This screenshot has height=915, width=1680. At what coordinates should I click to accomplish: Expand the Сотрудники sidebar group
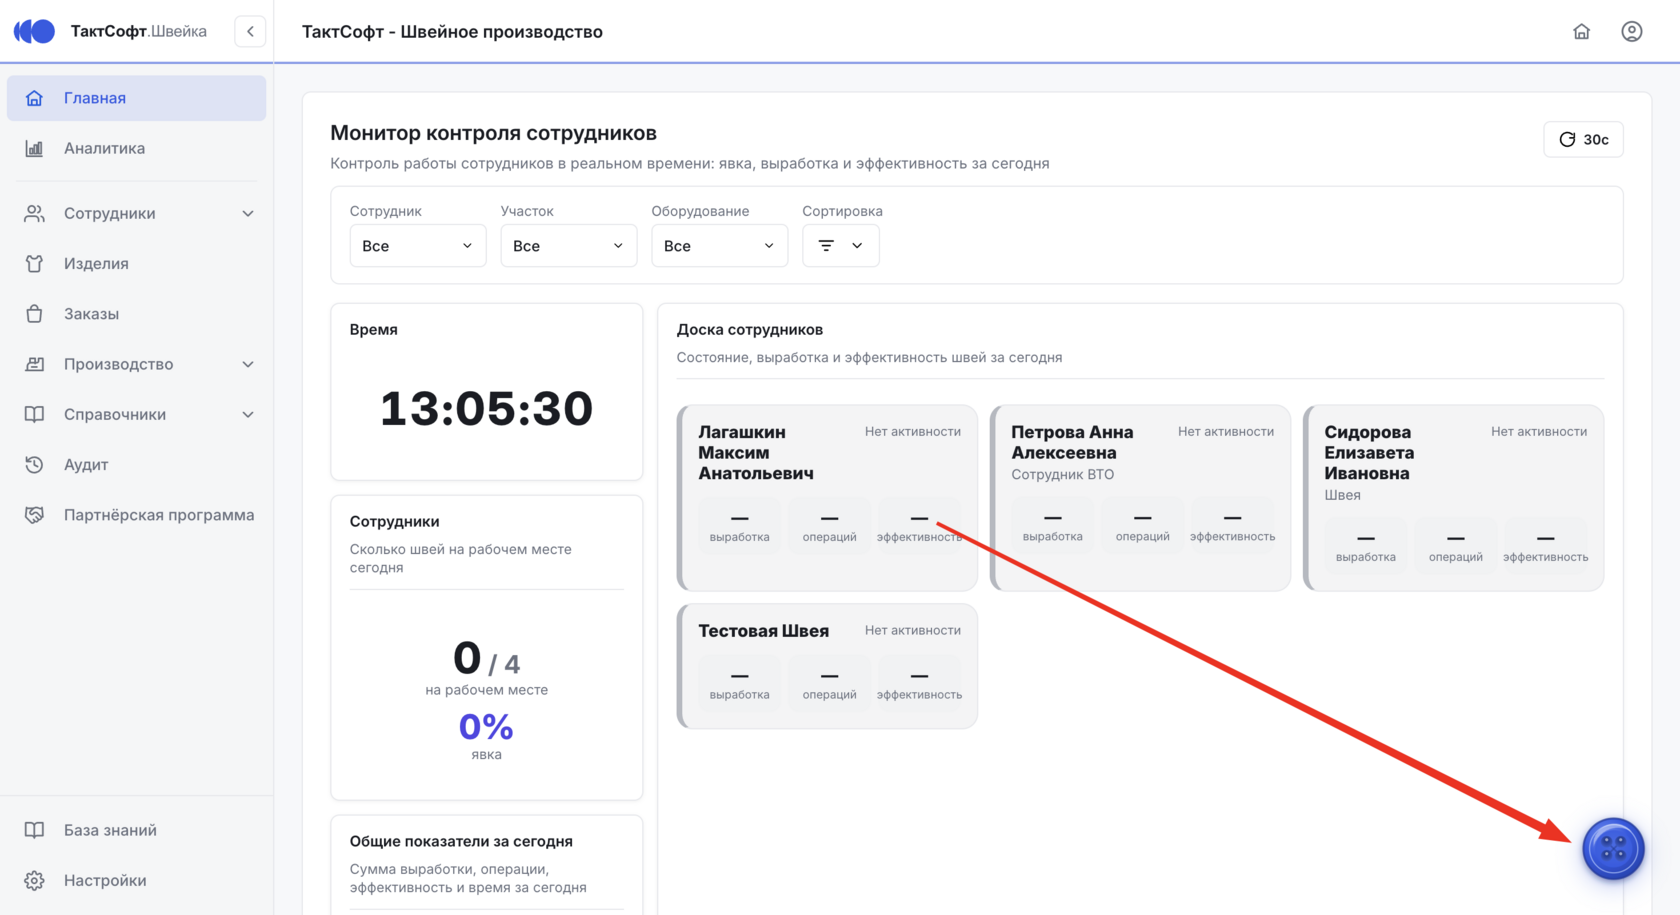tap(136, 213)
